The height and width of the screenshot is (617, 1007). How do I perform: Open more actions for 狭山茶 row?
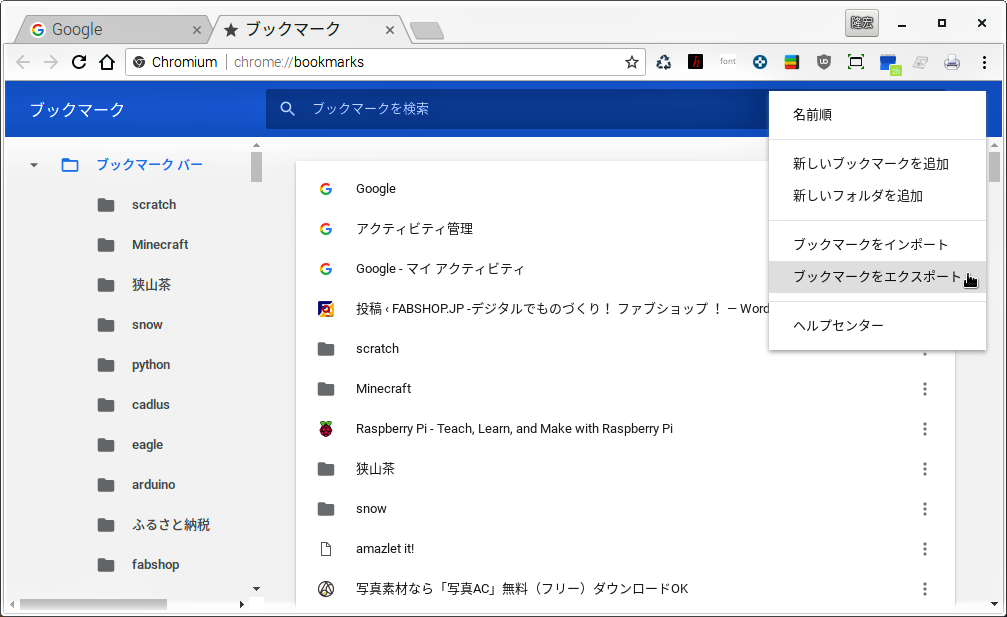coord(925,469)
